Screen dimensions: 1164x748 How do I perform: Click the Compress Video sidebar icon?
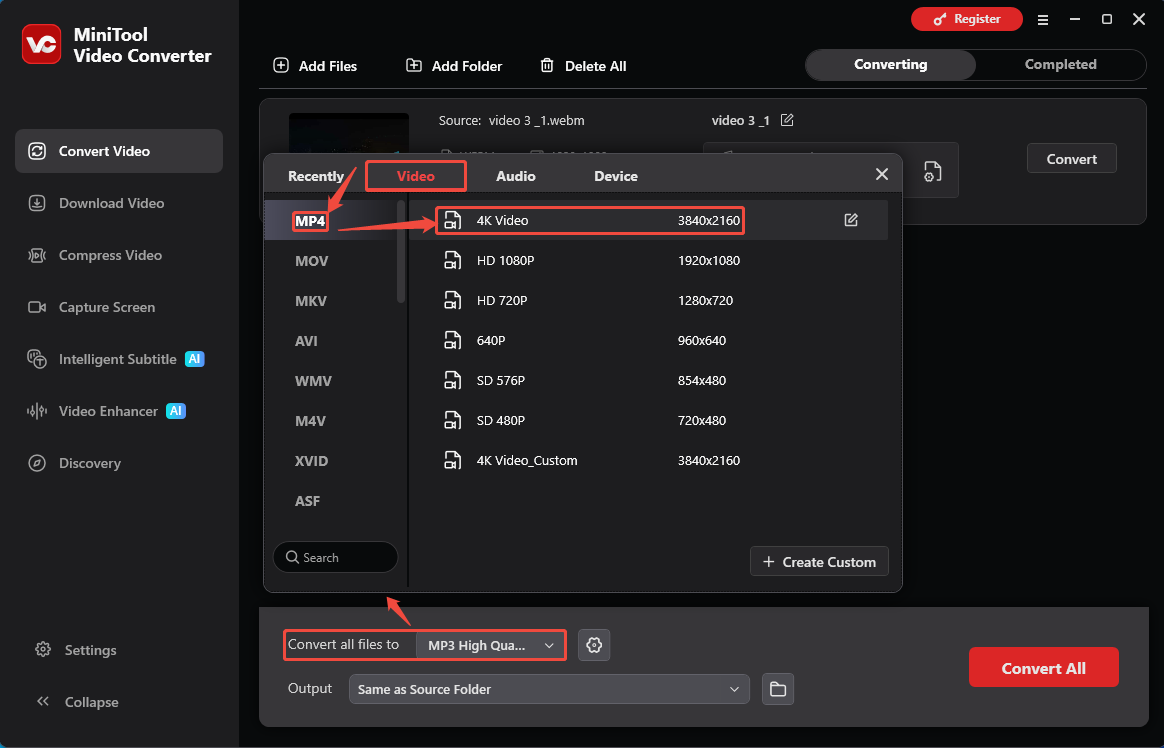click(x=36, y=255)
